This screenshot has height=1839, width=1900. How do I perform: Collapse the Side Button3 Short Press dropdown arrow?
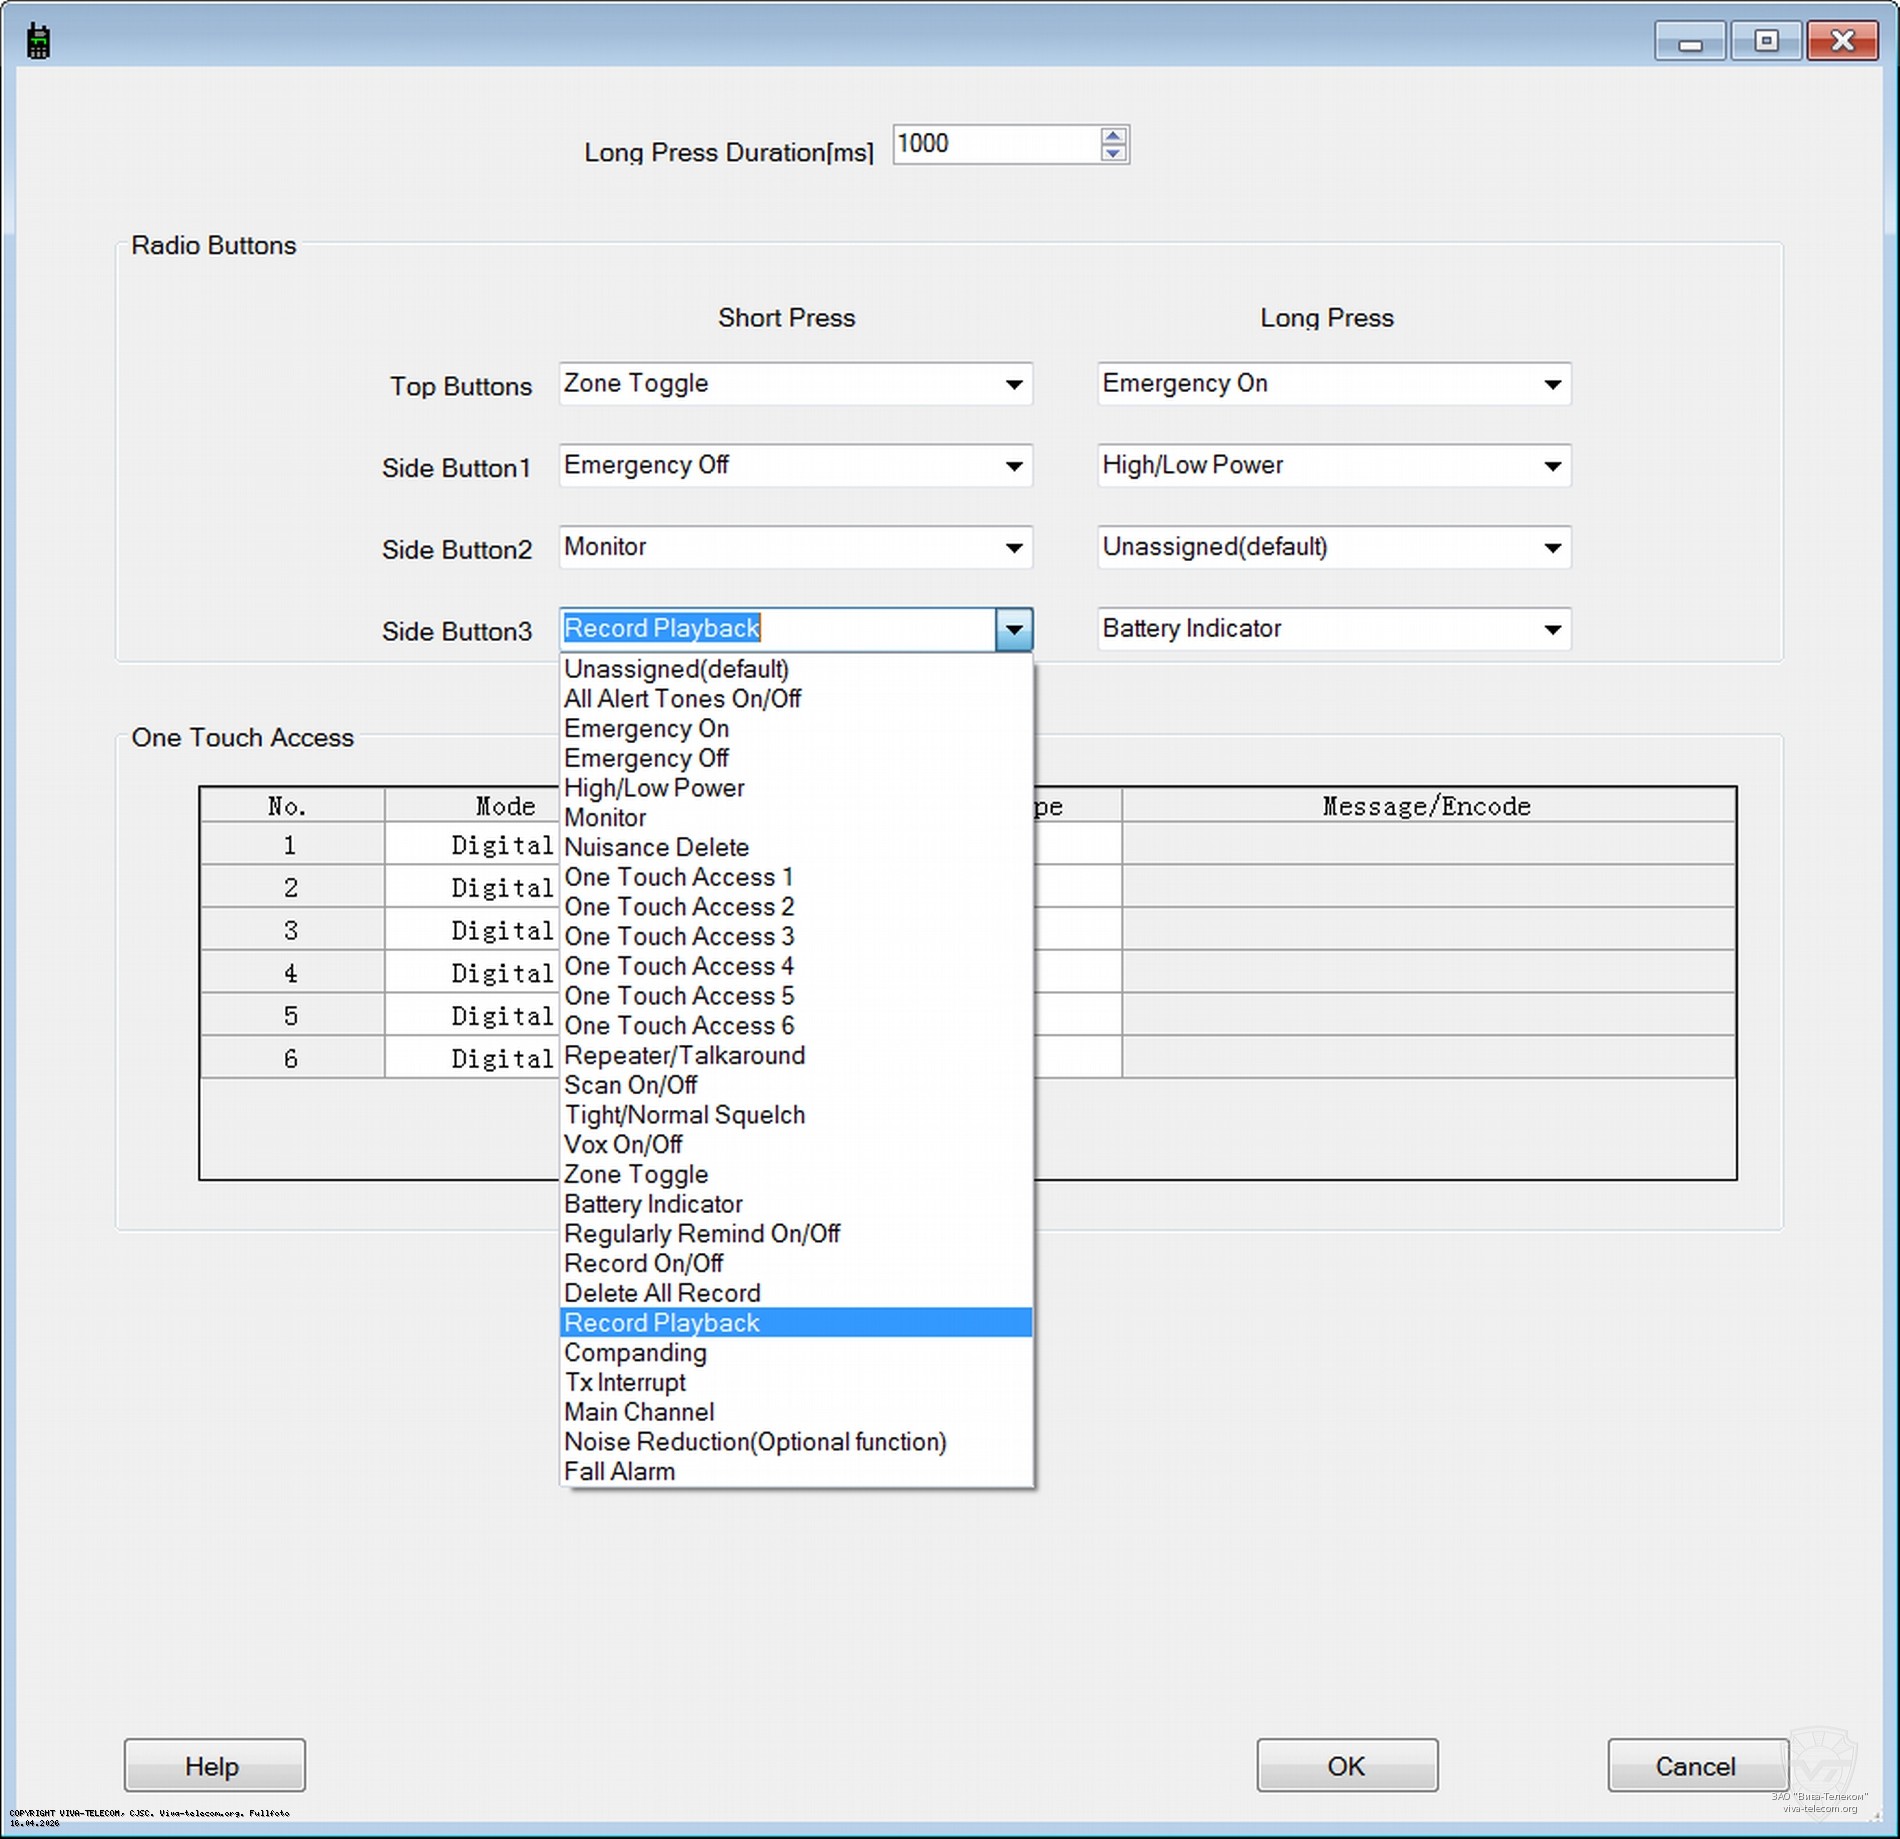[1013, 630]
